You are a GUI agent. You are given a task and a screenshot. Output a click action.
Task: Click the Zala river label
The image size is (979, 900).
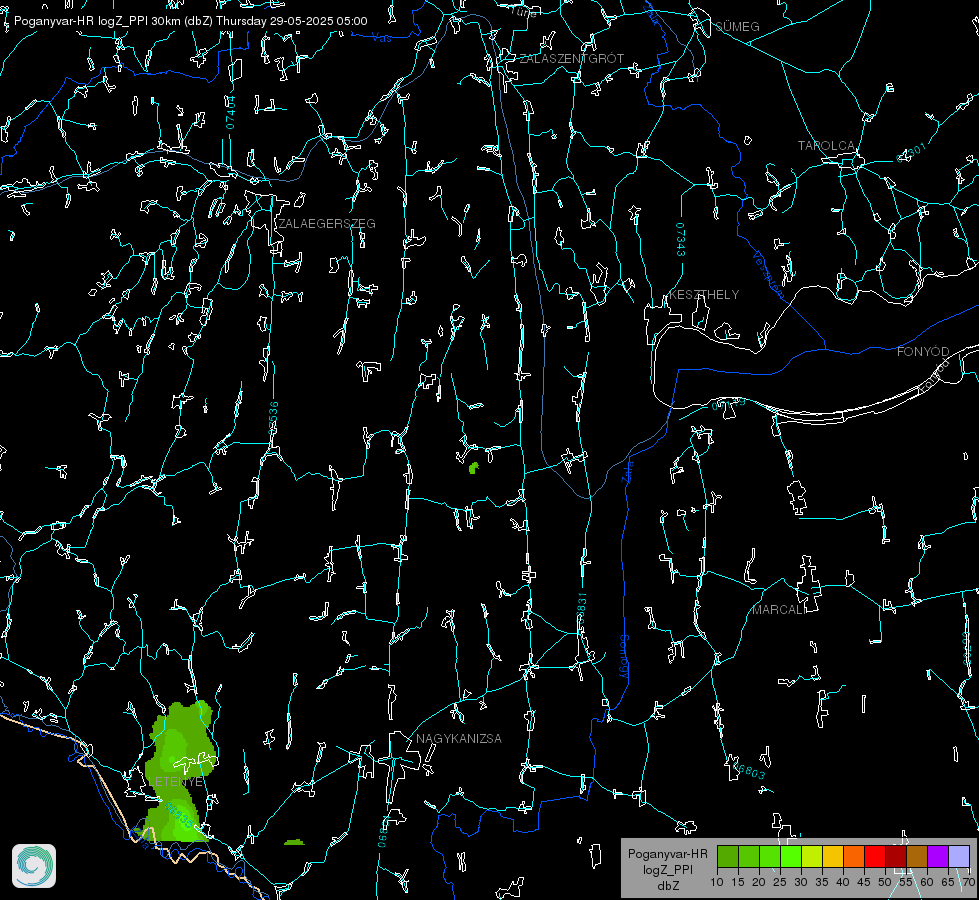pyautogui.click(x=629, y=471)
